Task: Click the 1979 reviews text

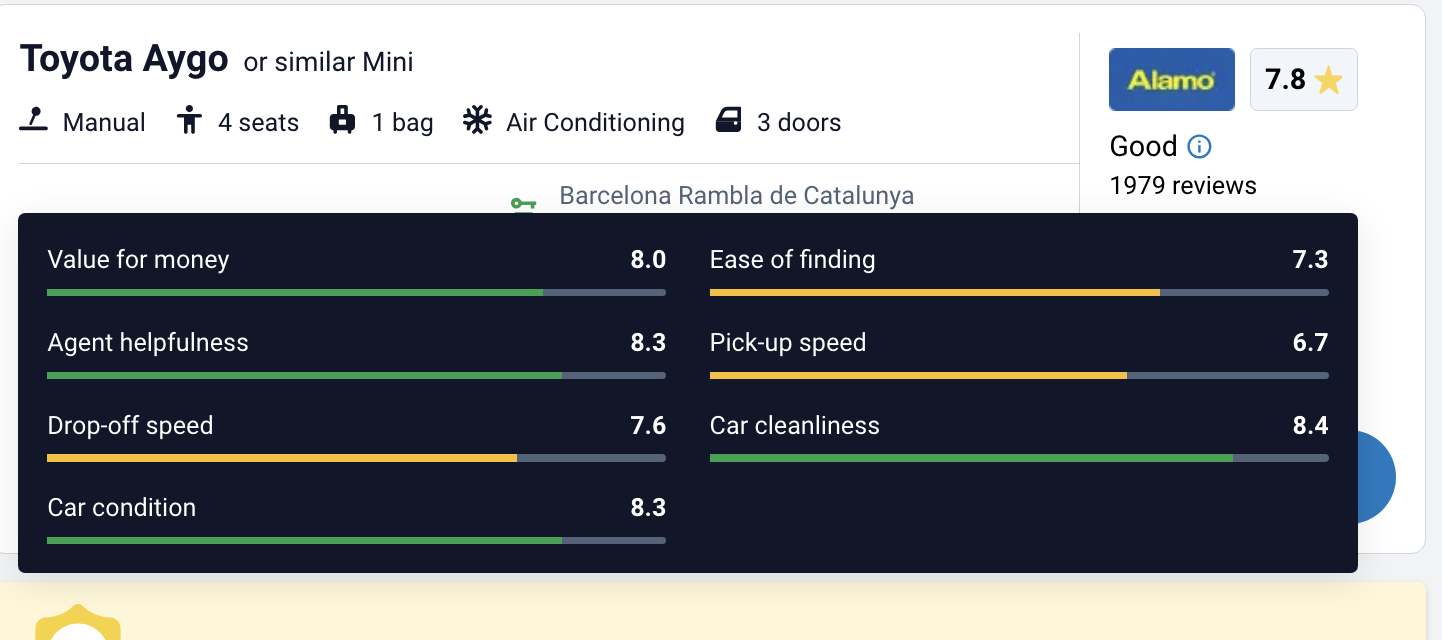Action: (1183, 185)
